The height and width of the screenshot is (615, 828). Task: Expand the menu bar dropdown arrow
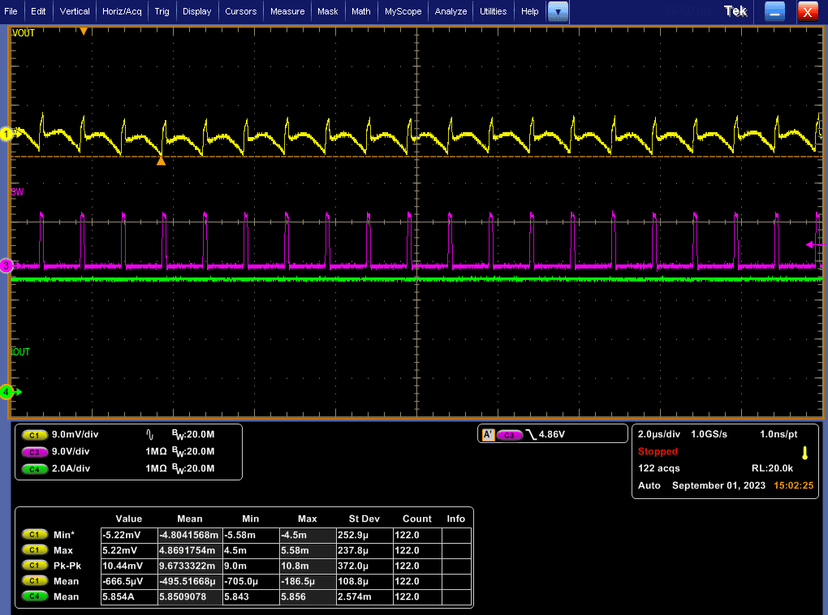(x=558, y=11)
